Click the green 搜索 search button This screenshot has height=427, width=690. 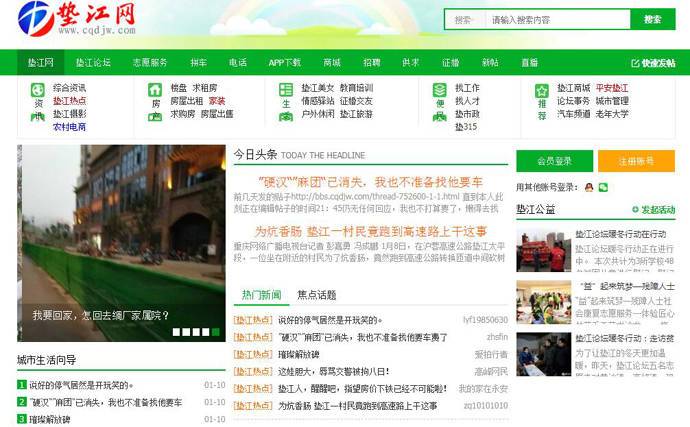(652, 20)
